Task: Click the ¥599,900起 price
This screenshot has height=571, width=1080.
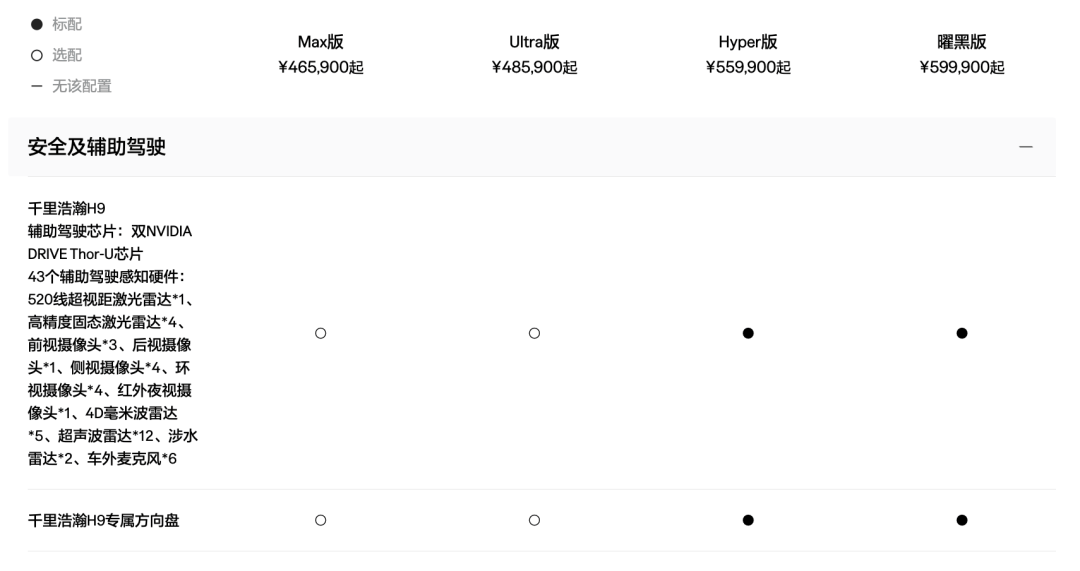Action: click(x=962, y=68)
